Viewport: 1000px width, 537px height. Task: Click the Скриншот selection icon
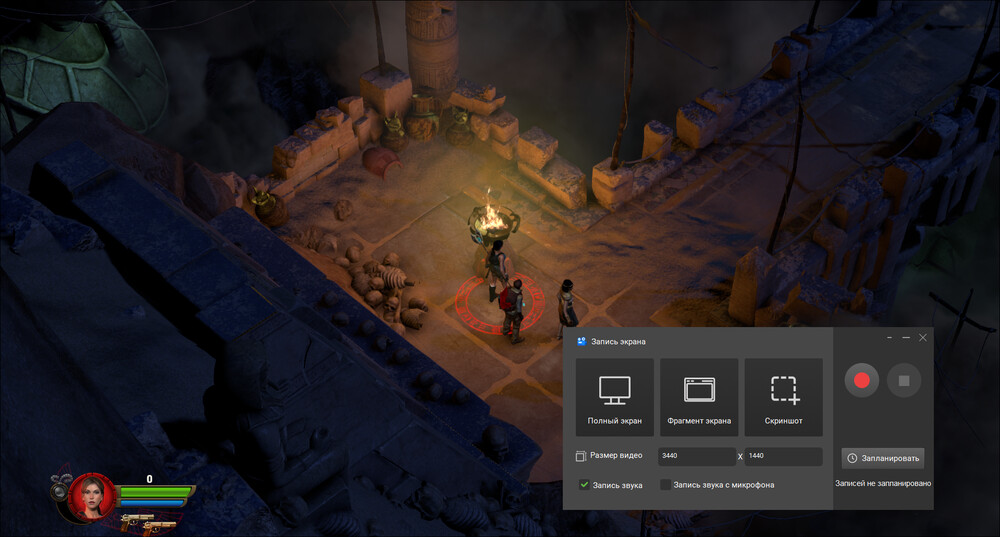point(783,397)
